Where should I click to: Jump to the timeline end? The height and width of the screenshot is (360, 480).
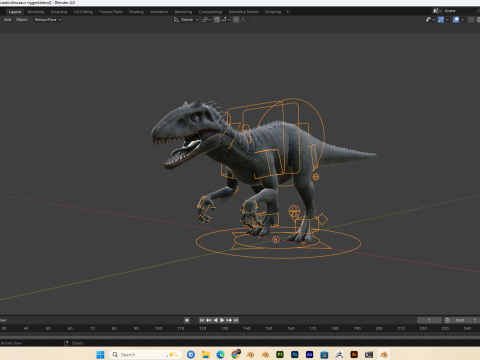(236, 320)
